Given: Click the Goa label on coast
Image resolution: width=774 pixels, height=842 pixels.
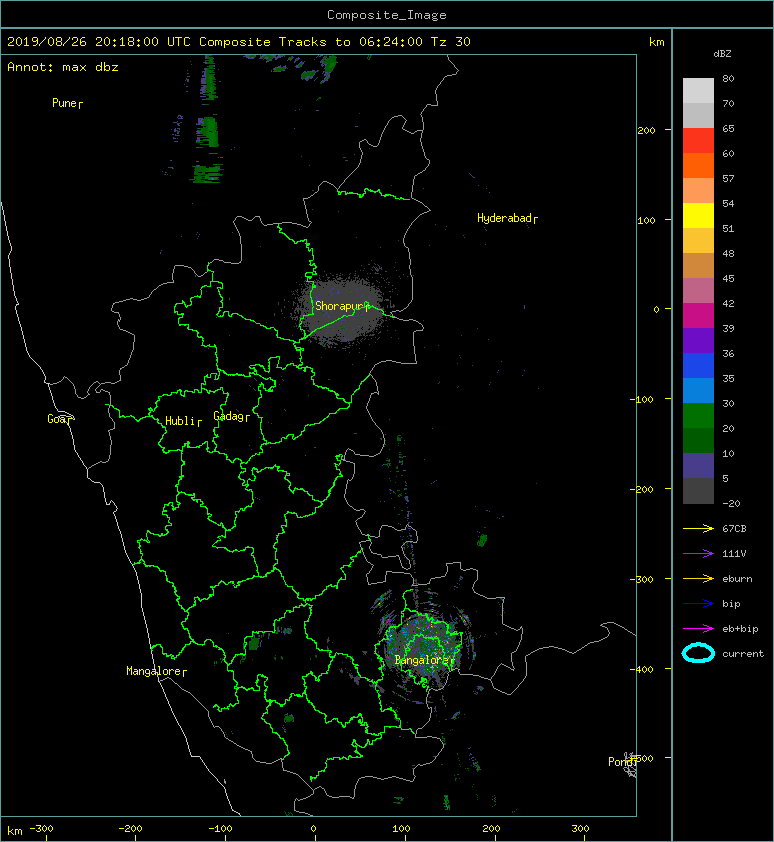Looking at the screenshot, I should click(59, 419).
